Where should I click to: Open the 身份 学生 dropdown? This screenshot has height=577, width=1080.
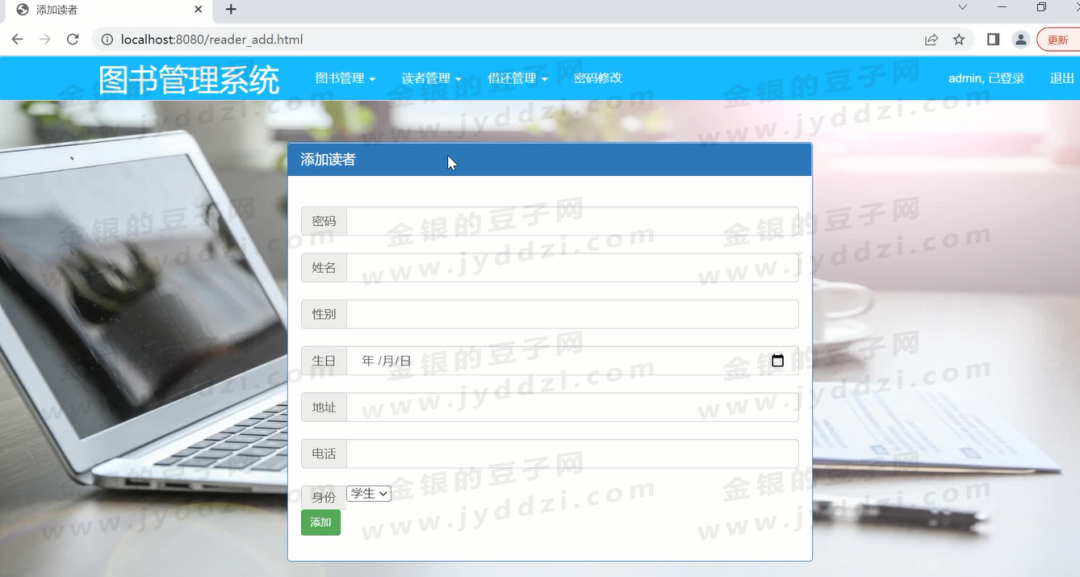point(368,494)
